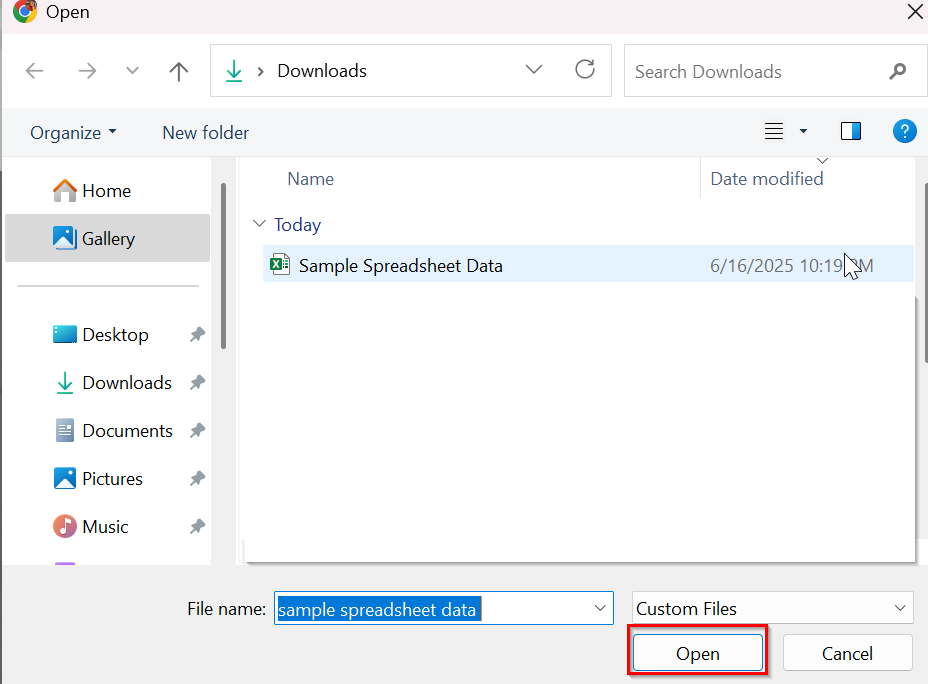Go up one folder level
The height and width of the screenshot is (684, 928).
pyautogui.click(x=179, y=71)
